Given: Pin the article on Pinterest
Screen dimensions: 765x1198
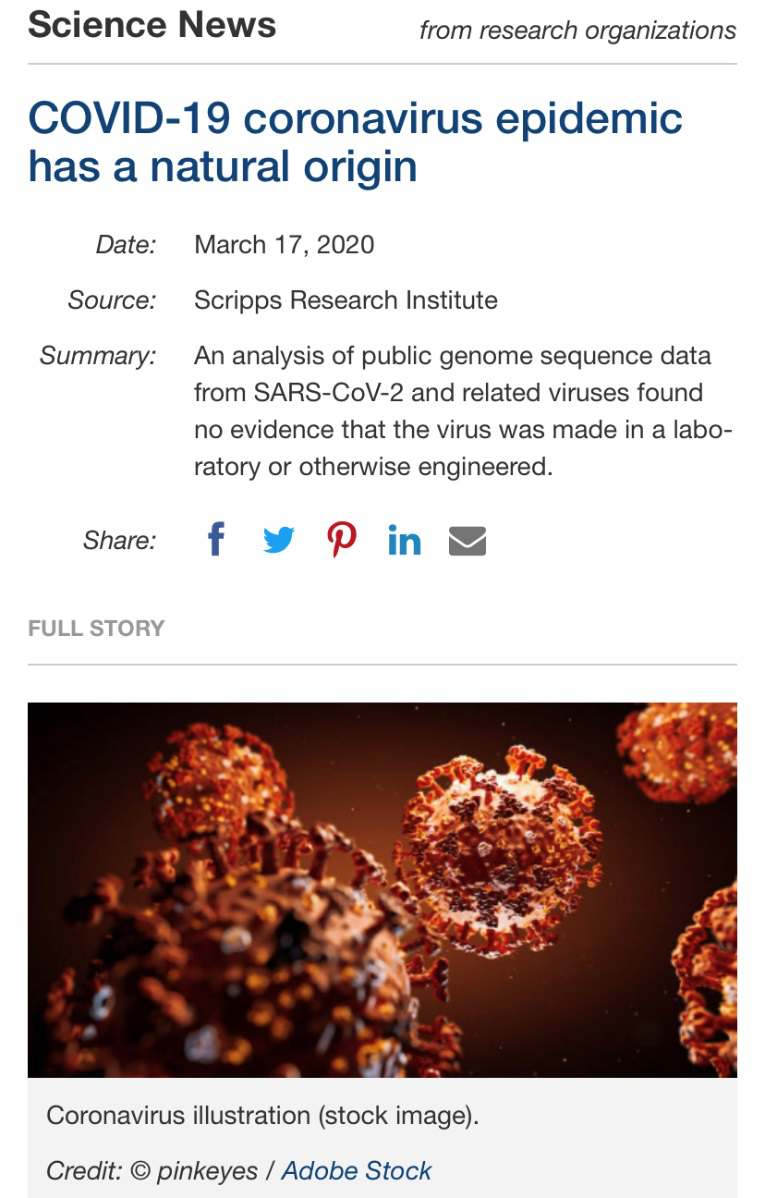Looking at the screenshot, I should 342,540.
